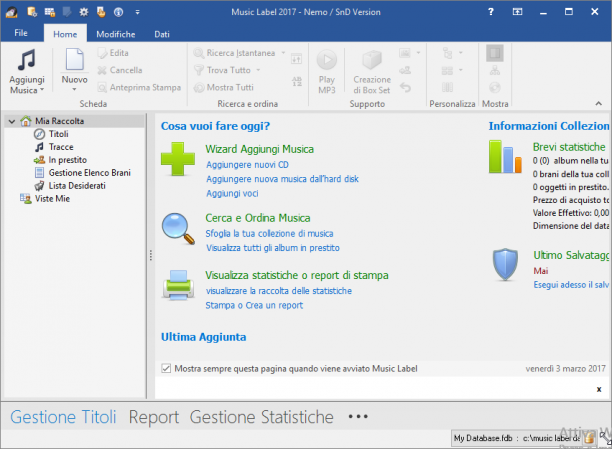Viewport: 612px width, 449px height.
Task: Click the Aggiungi Musica note icon
Action: (27, 61)
